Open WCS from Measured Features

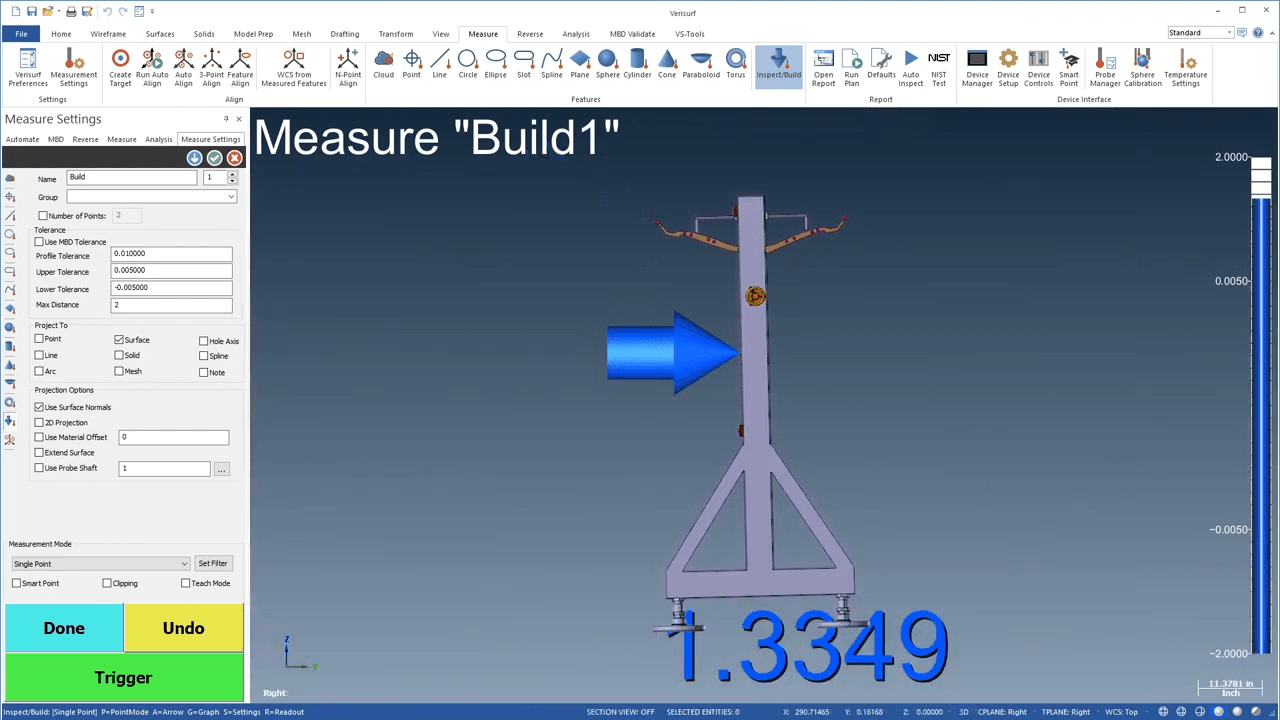pos(294,67)
